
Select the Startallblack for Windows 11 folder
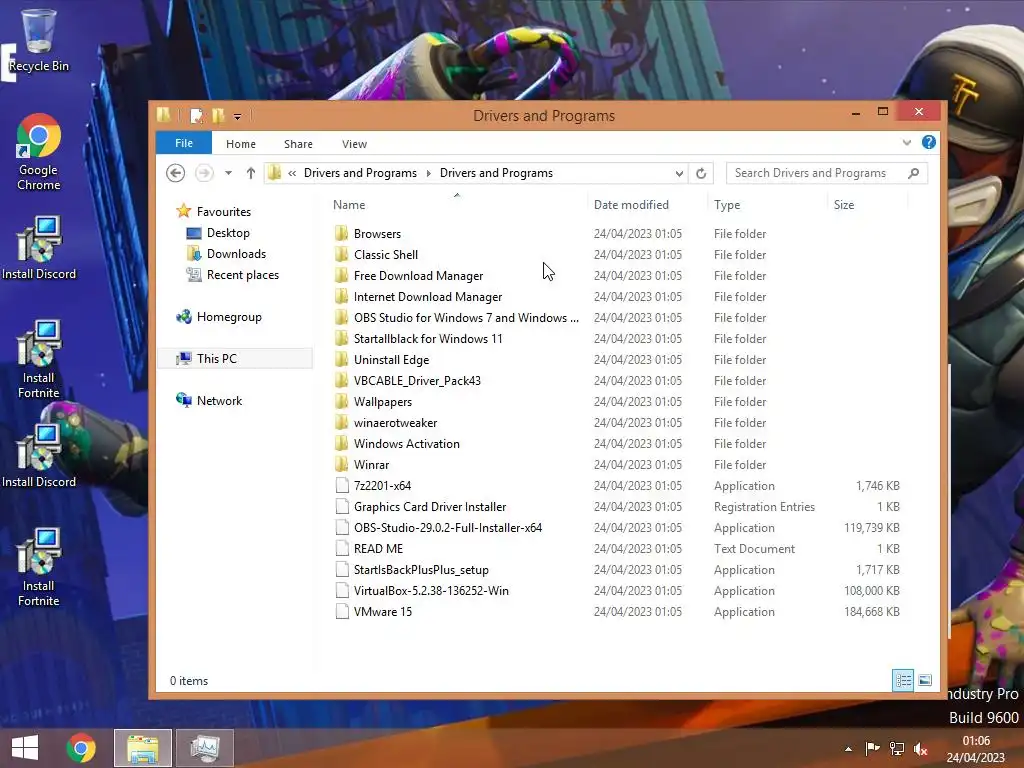tap(428, 338)
